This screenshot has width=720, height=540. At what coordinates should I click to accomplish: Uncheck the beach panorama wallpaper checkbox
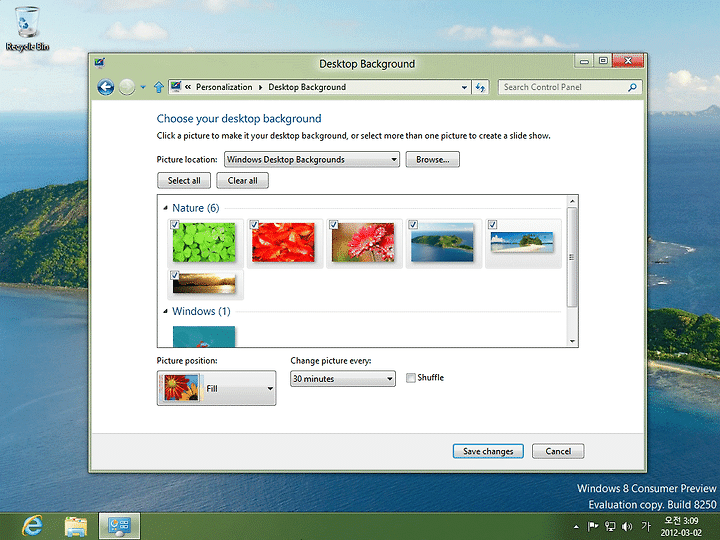click(x=492, y=224)
